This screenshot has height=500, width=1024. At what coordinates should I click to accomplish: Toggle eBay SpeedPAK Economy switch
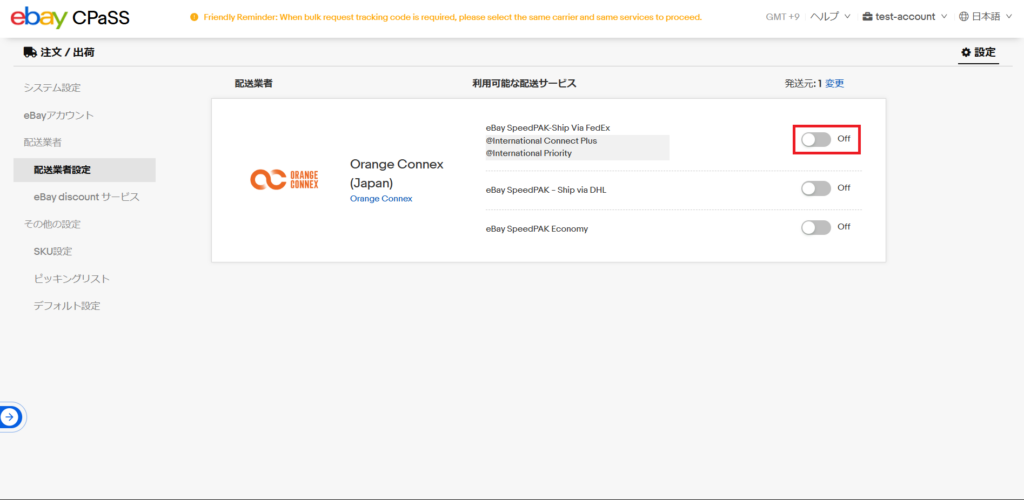click(x=816, y=227)
